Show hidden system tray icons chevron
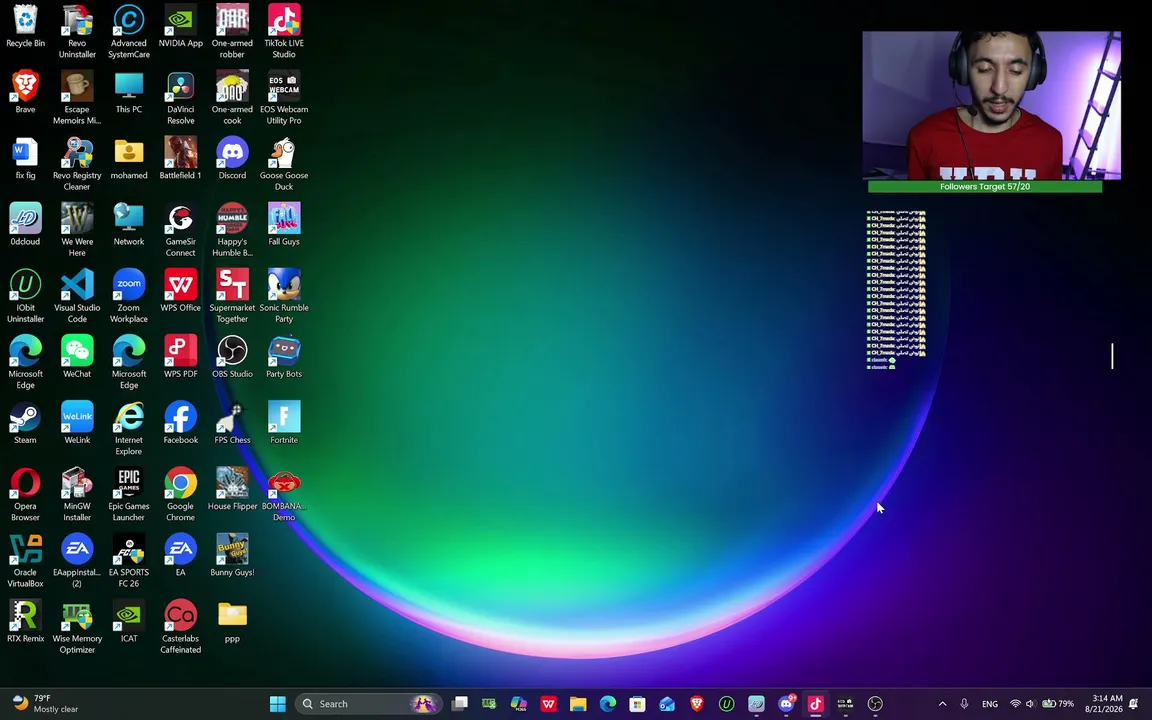The height and width of the screenshot is (720, 1152). 943,704
